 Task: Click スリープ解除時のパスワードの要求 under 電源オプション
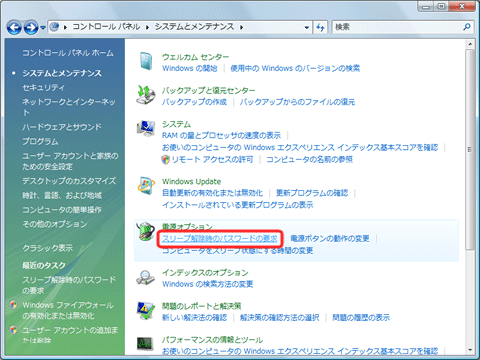point(220,238)
